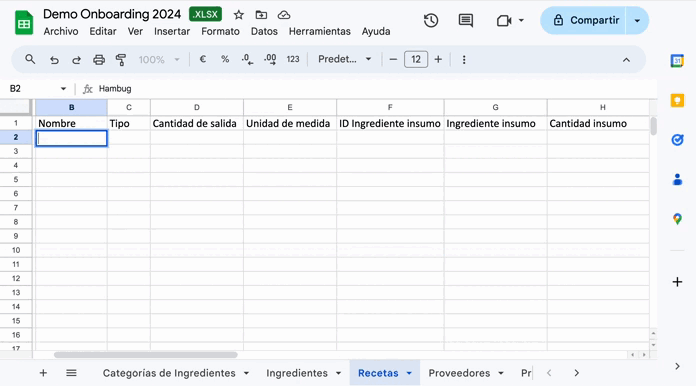Star the Demo Onboarding 2024 document
This screenshot has height=386, width=696.
239,15
